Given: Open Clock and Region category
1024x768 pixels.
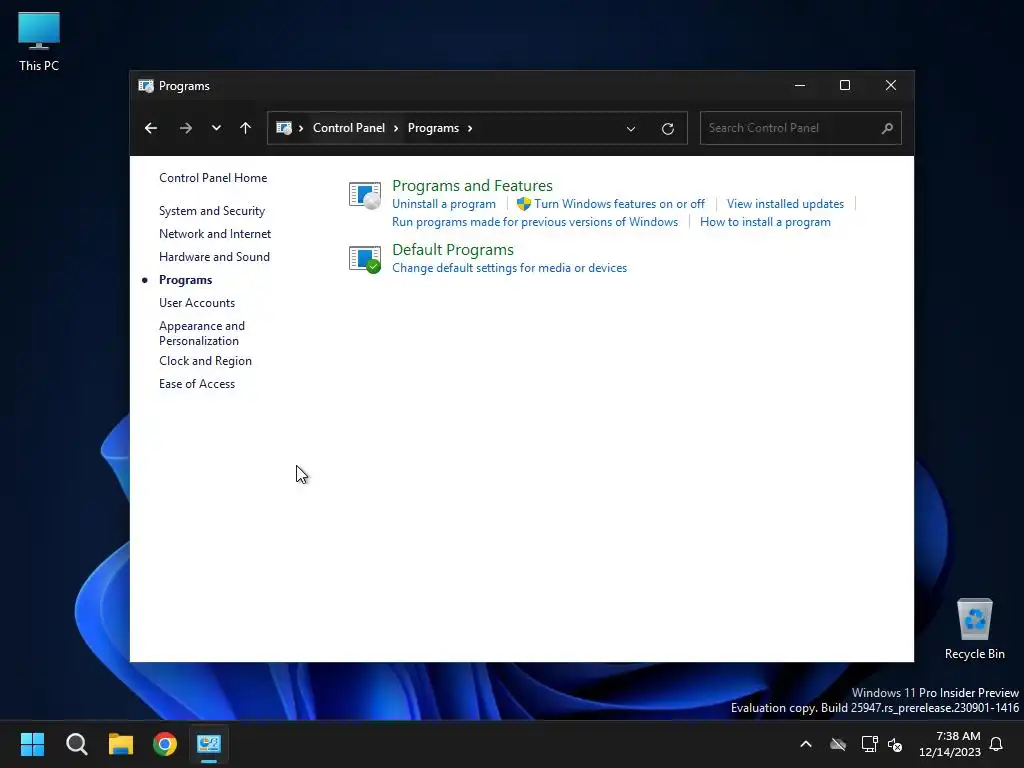Looking at the screenshot, I should point(205,361).
